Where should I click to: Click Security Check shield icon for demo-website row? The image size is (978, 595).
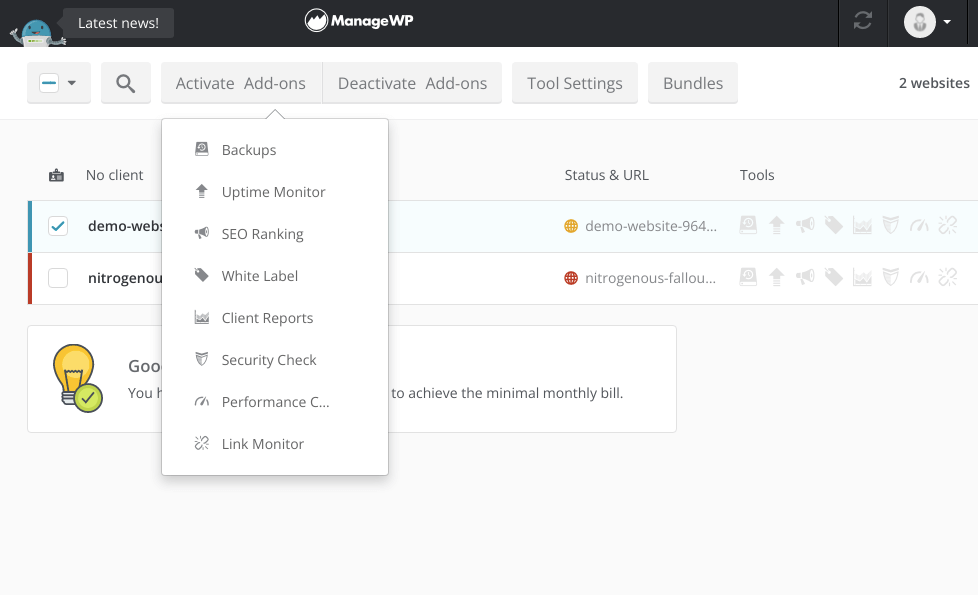pos(890,226)
